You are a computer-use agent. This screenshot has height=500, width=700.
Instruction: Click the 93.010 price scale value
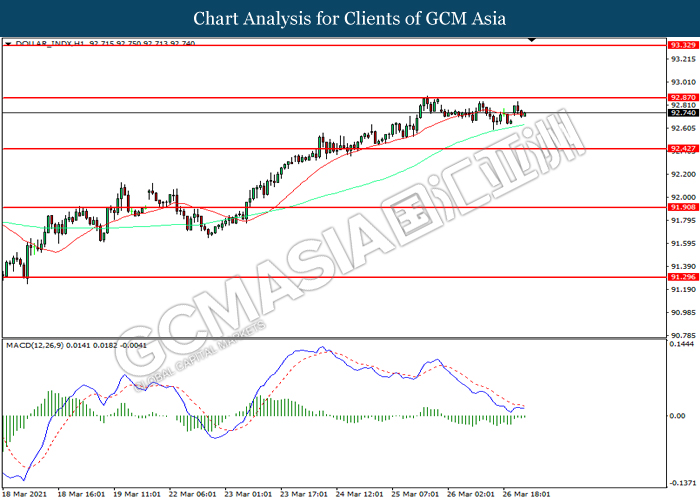(683, 82)
